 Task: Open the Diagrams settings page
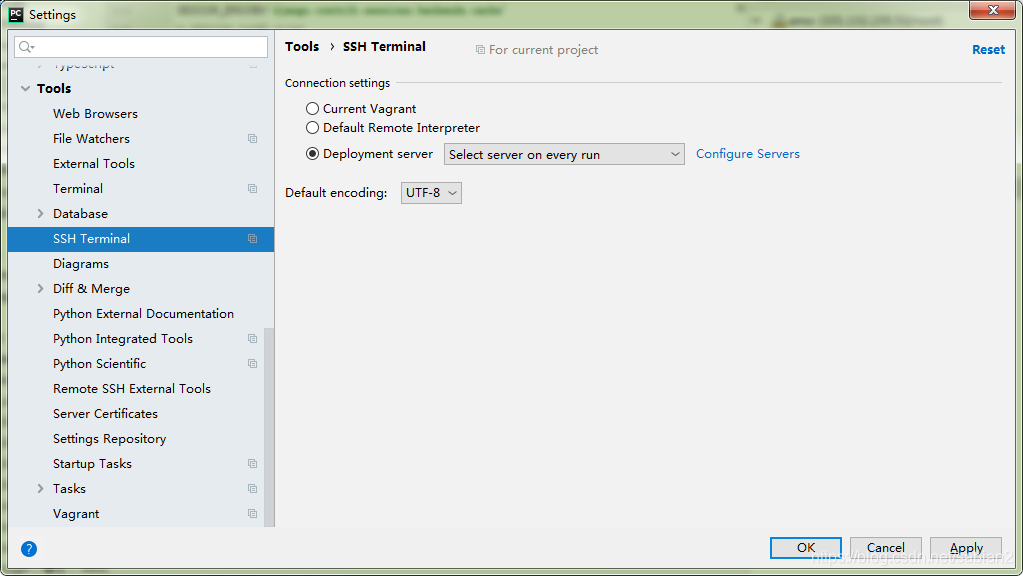(x=81, y=264)
